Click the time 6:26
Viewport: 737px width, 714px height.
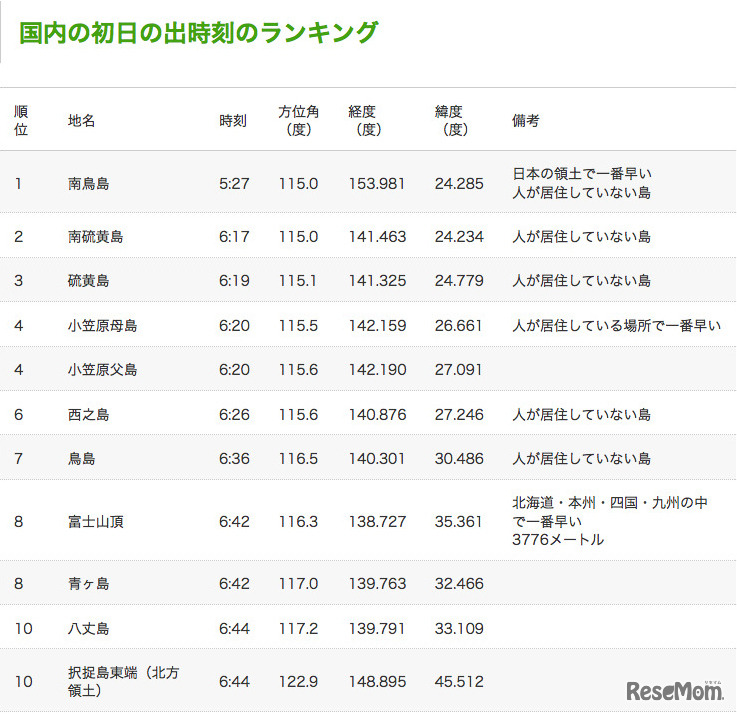coord(234,415)
